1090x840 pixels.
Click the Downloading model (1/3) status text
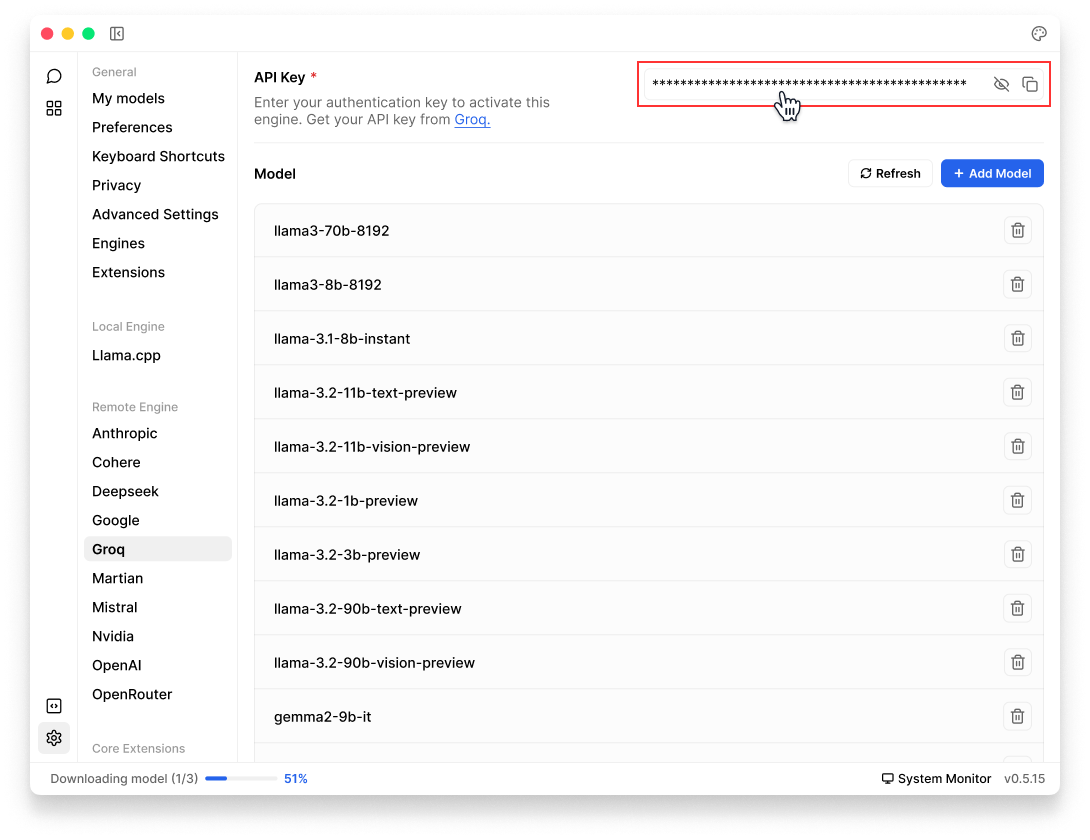(124, 779)
